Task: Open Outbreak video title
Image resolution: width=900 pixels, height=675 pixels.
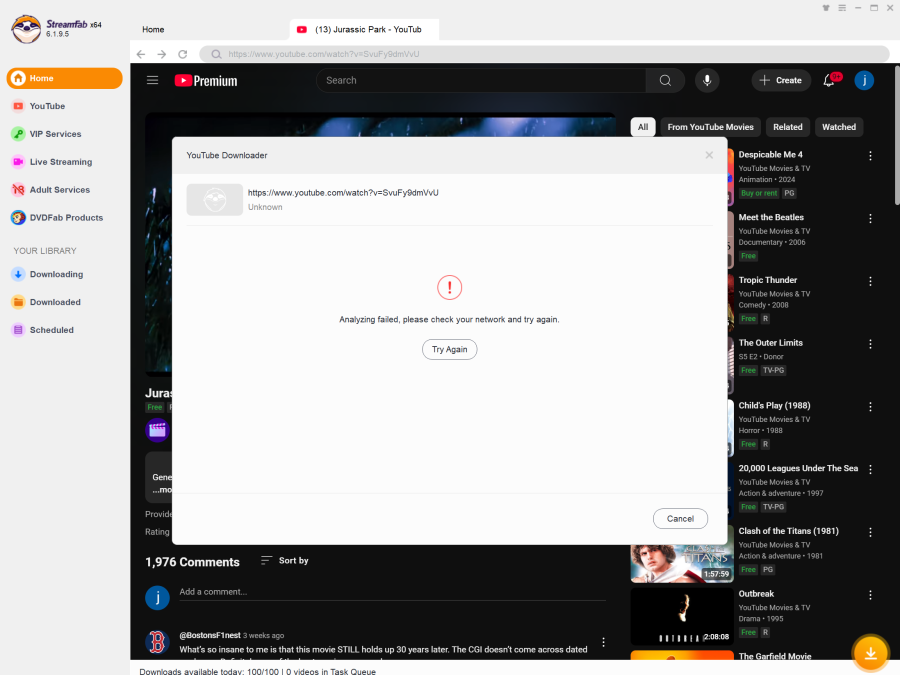Action: point(756,594)
